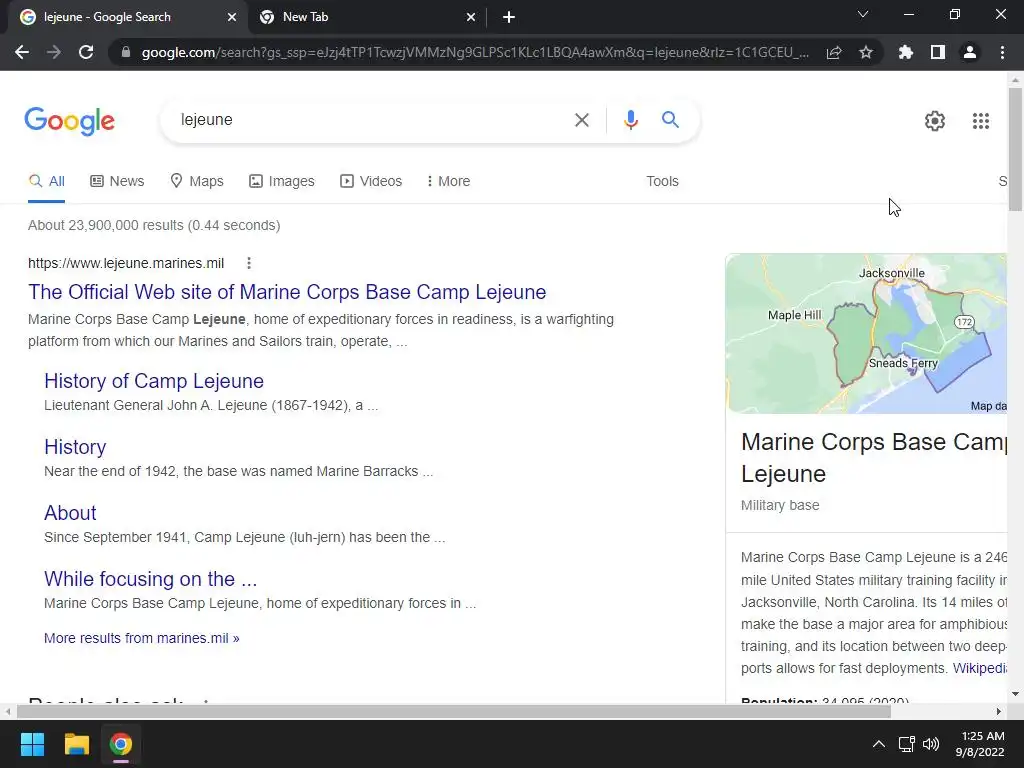Click the vertical scrollbar thumb
The width and height of the screenshot is (1024, 768).
click(1015, 150)
